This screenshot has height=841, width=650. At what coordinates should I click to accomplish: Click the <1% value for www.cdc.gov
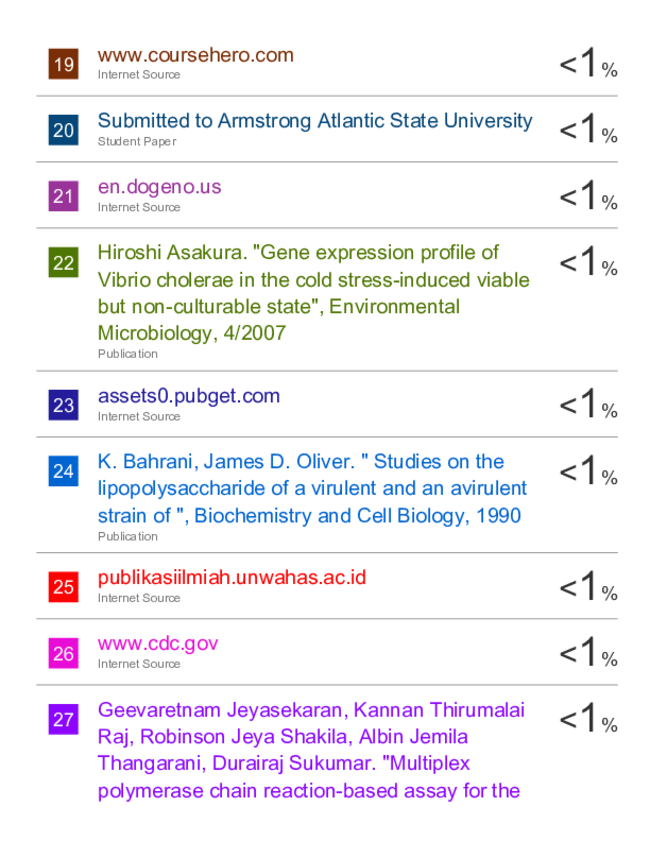(588, 652)
